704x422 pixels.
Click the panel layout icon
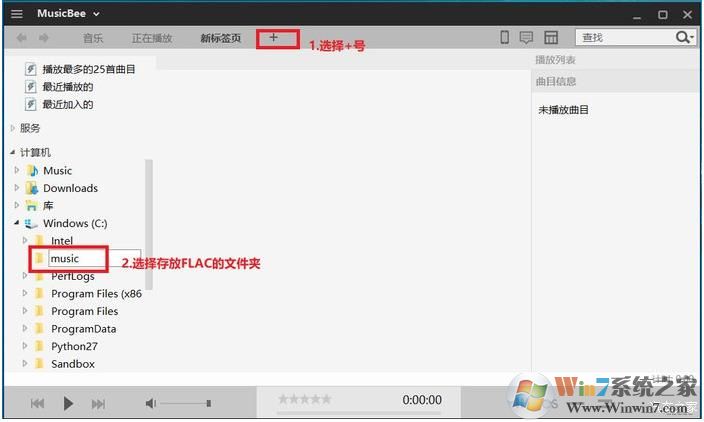click(551, 38)
